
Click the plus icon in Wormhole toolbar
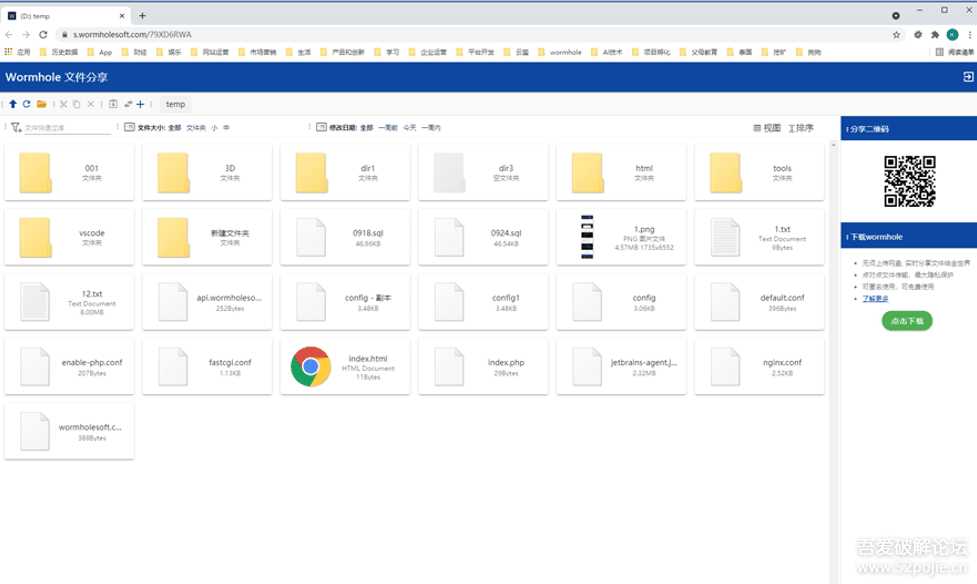(x=141, y=104)
